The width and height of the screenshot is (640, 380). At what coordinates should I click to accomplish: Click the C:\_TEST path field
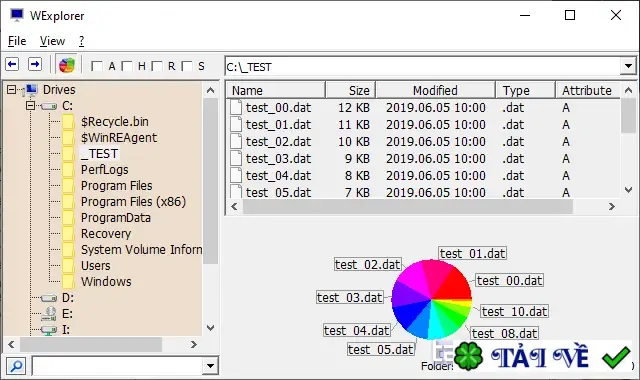point(422,67)
